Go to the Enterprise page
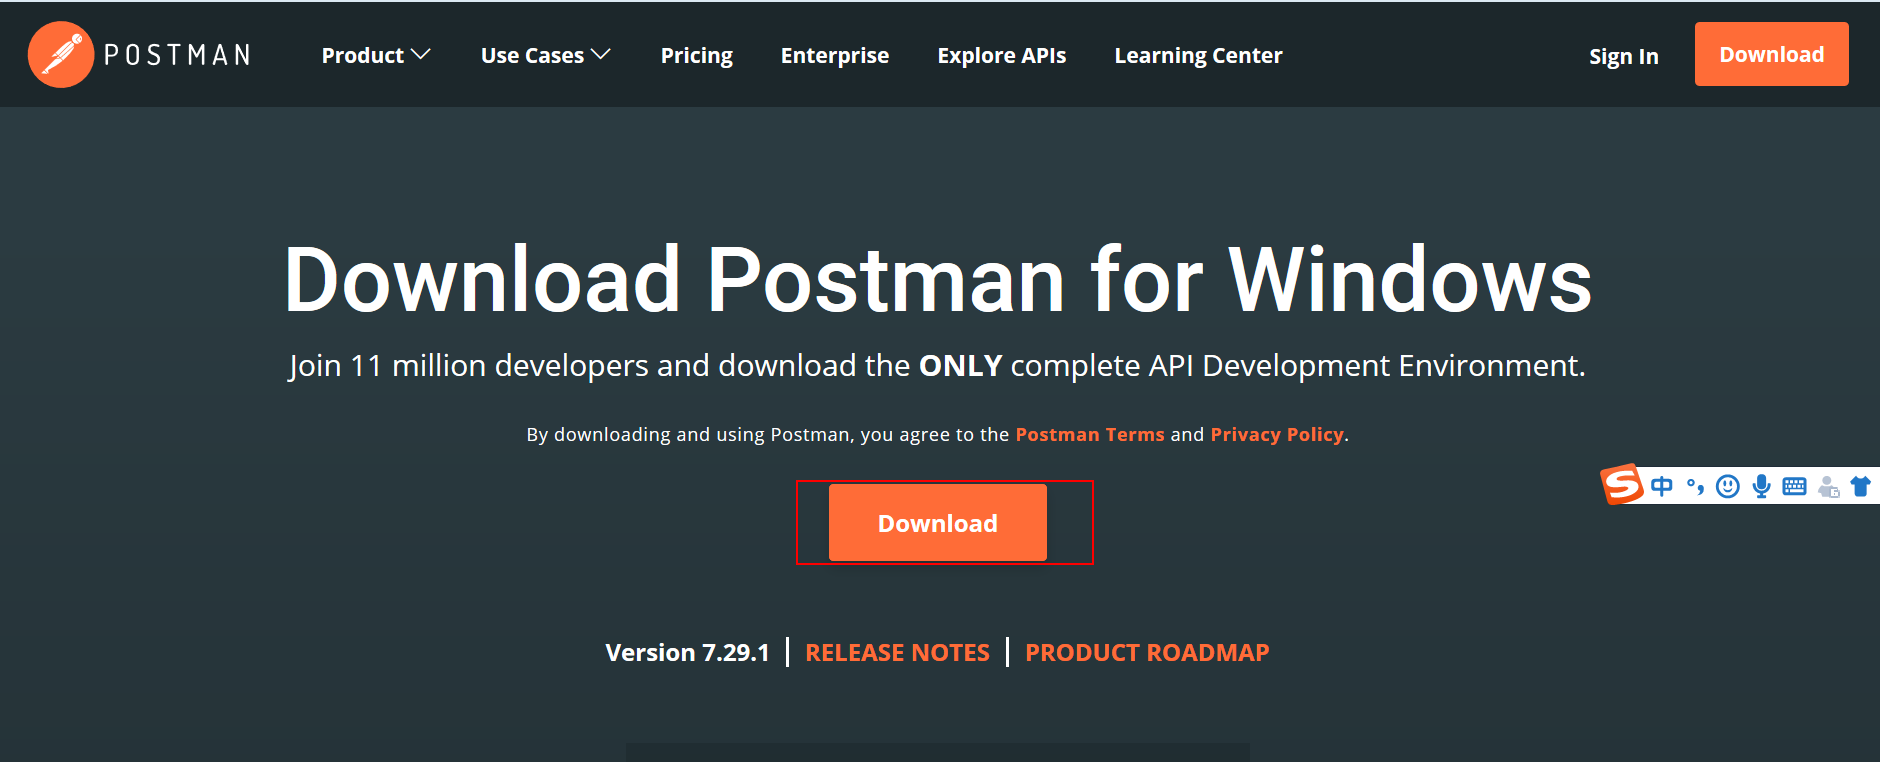Viewport: 1880px width, 762px height. (x=835, y=56)
